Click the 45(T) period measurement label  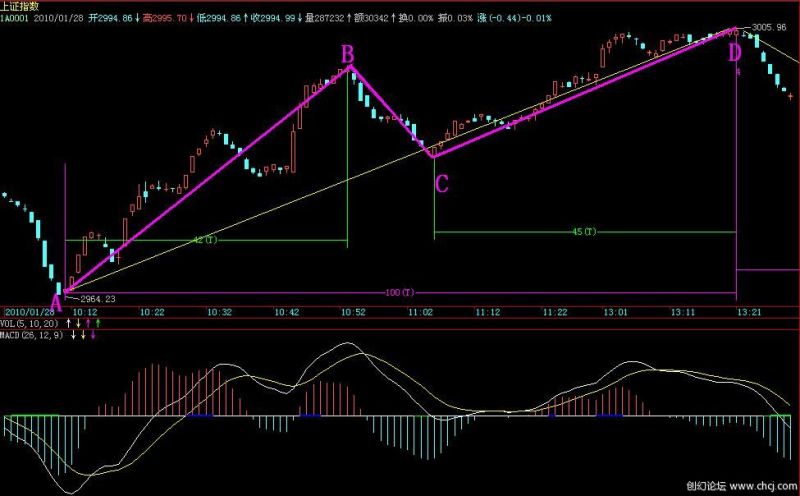pyautogui.click(x=584, y=232)
